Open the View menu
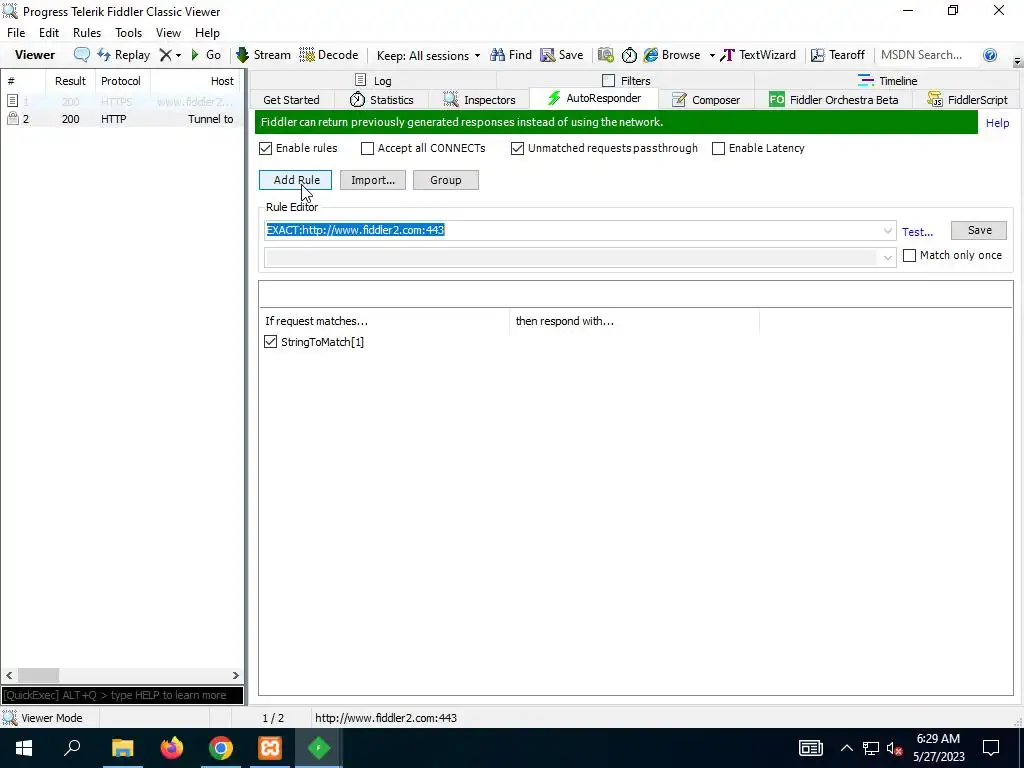The width and height of the screenshot is (1024, 768). (x=168, y=33)
